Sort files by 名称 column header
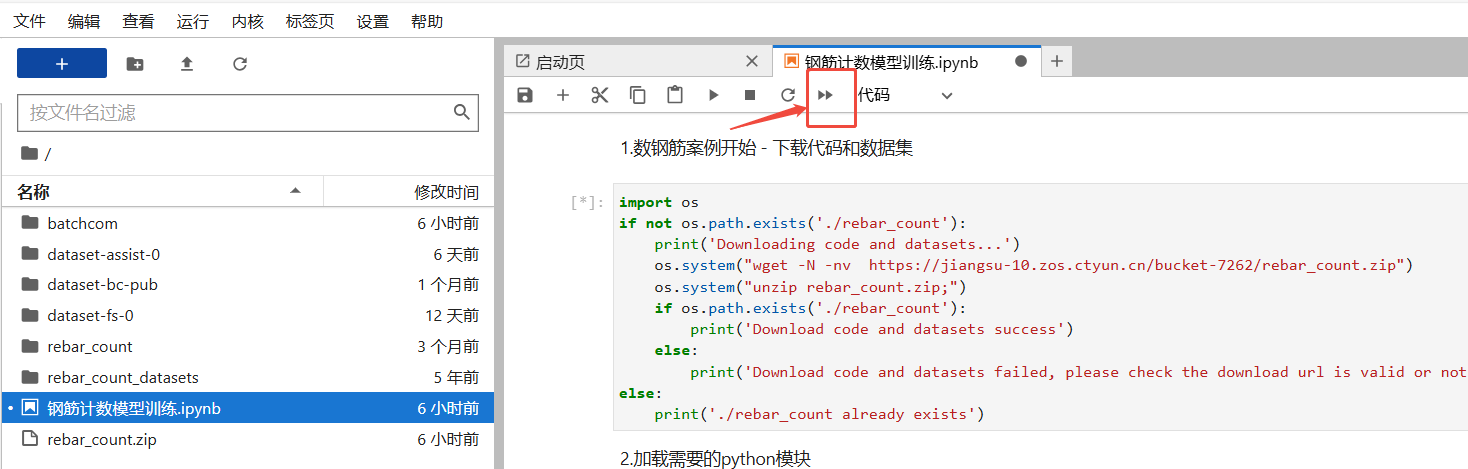Image resolution: width=1468 pixels, height=469 pixels. click(161, 191)
